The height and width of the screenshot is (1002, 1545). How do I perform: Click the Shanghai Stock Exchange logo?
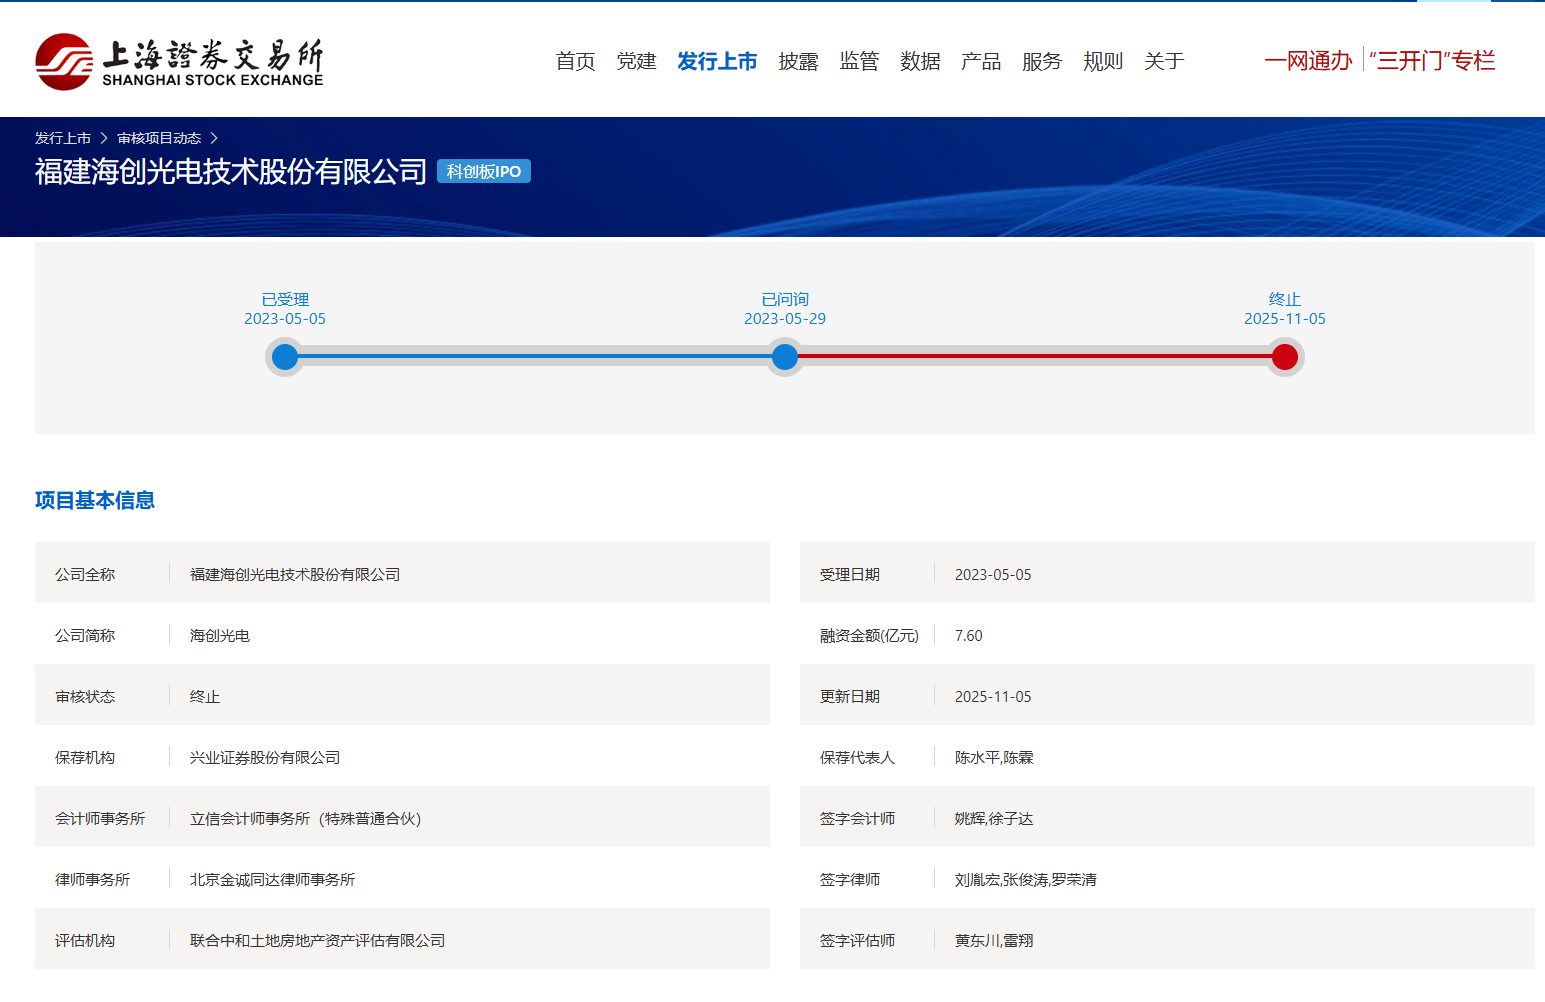point(179,62)
